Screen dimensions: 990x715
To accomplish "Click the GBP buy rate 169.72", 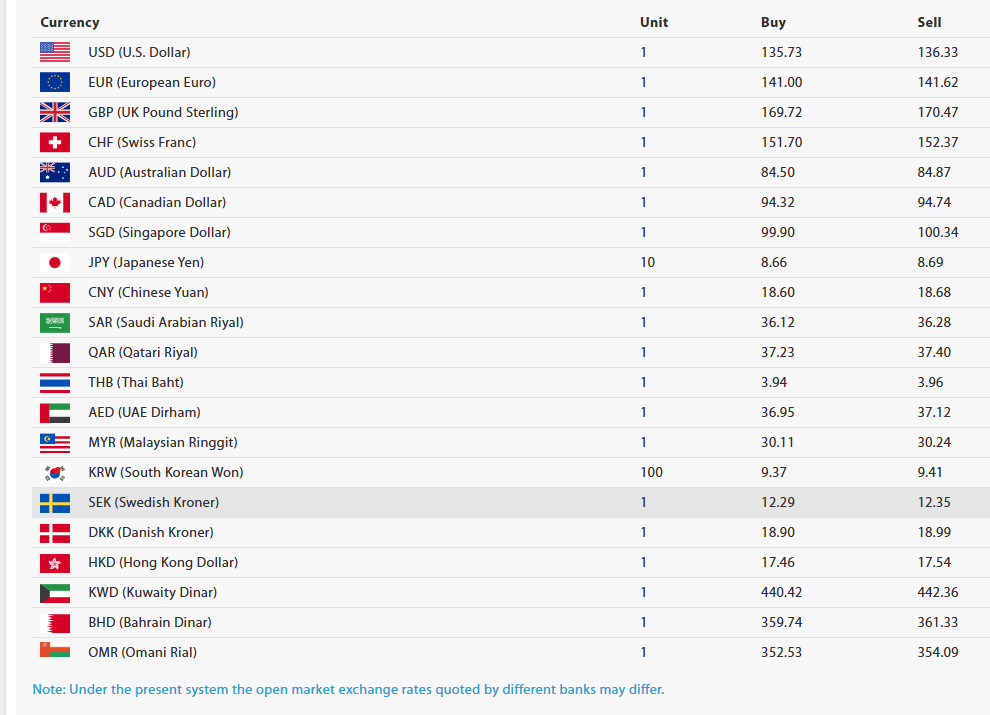I will coord(781,112).
